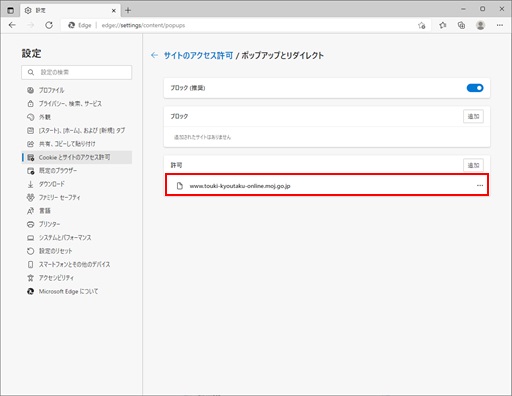Image resolution: width=512 pixels, height=396 pixels.
Task: Open スマートフォンとその他のデバイス section
Action: (77, 264)
